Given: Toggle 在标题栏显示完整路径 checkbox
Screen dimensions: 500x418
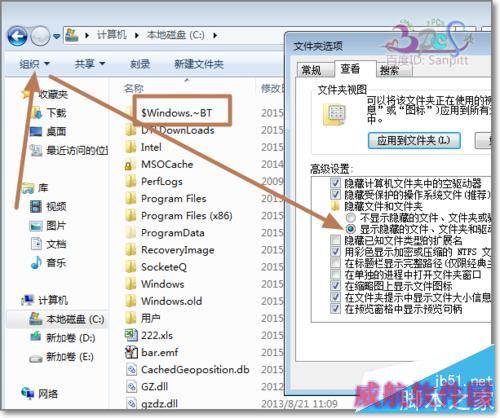Looking at the screenshot, I should point(335,263).
